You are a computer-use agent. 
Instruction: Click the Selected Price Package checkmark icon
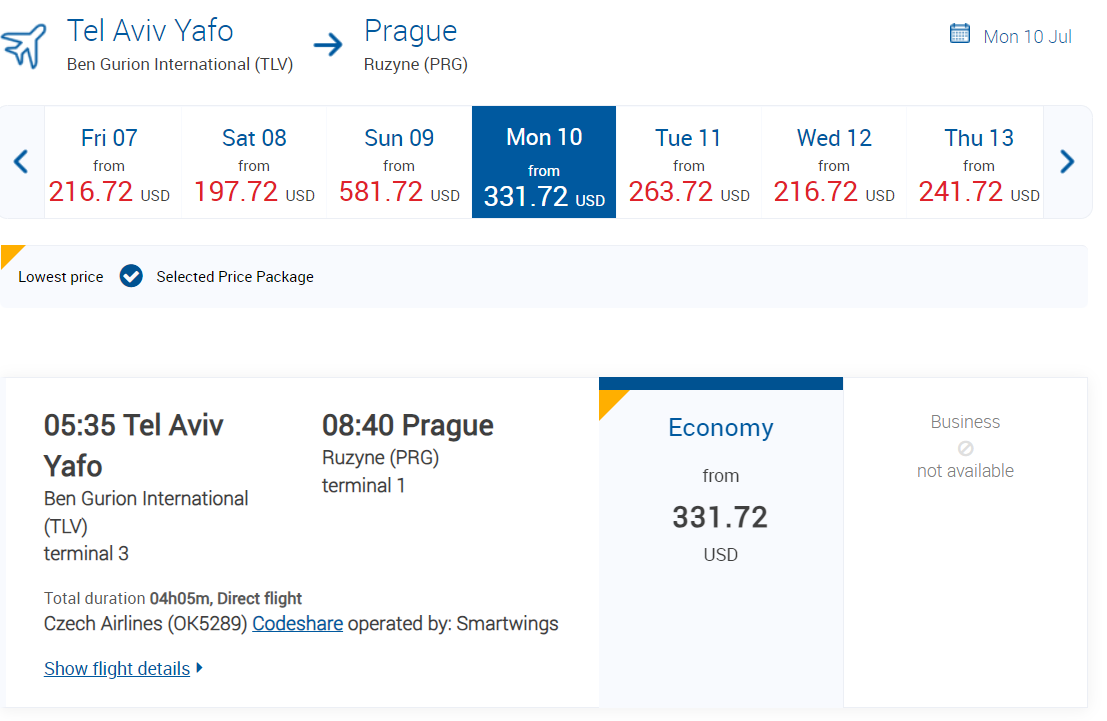(x=131, y=276)
